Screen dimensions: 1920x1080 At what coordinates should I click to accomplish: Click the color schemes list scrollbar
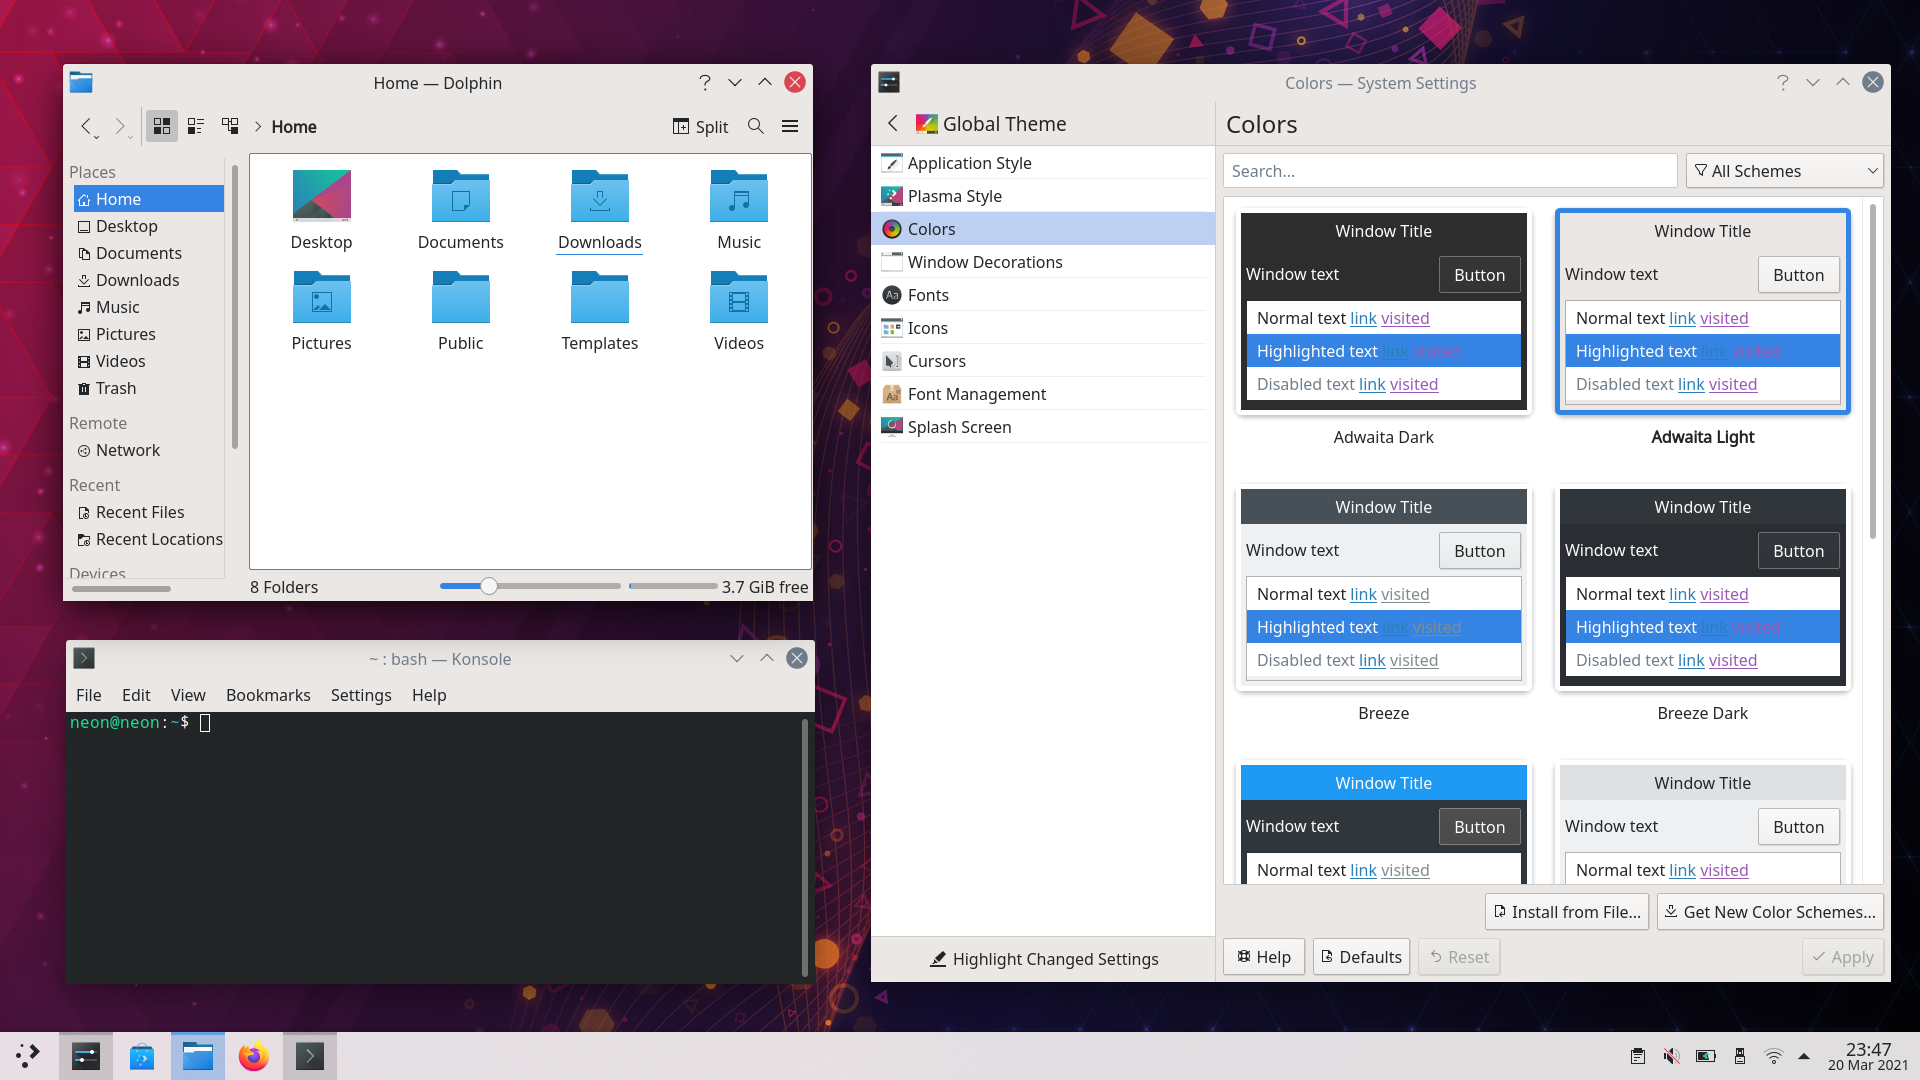click(1872, 370)
